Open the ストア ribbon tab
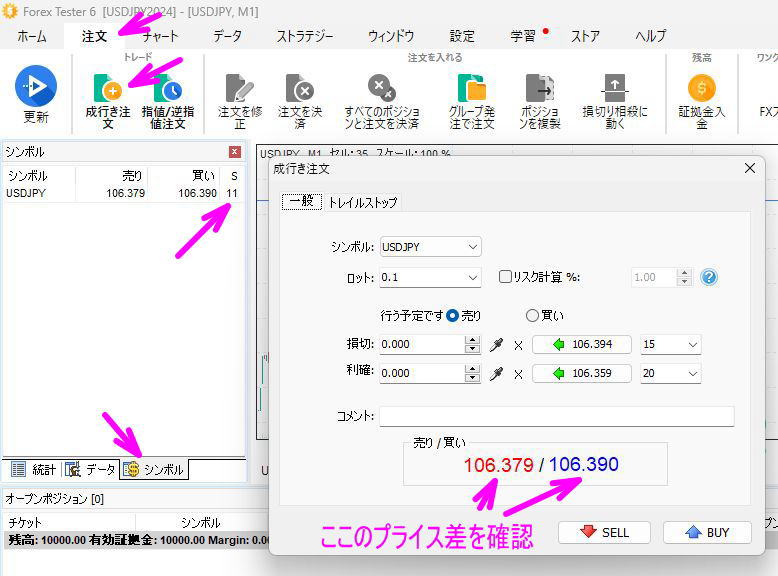This screenshot has height=576, width=778. (585, 36)
